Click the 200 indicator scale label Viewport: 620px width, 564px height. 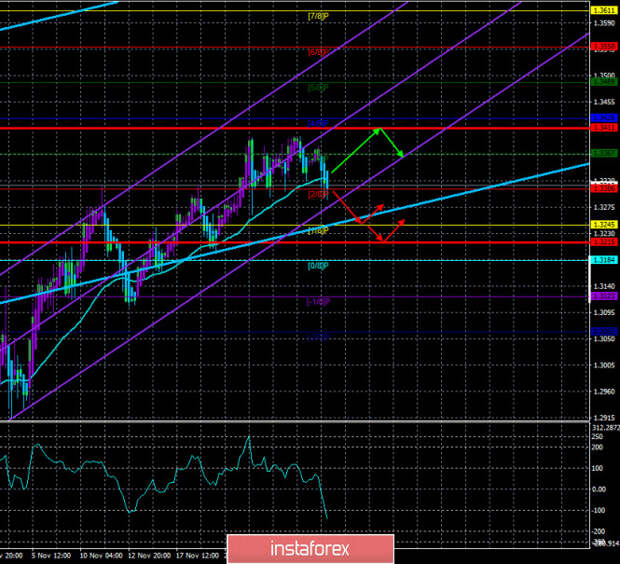point(597,447)
